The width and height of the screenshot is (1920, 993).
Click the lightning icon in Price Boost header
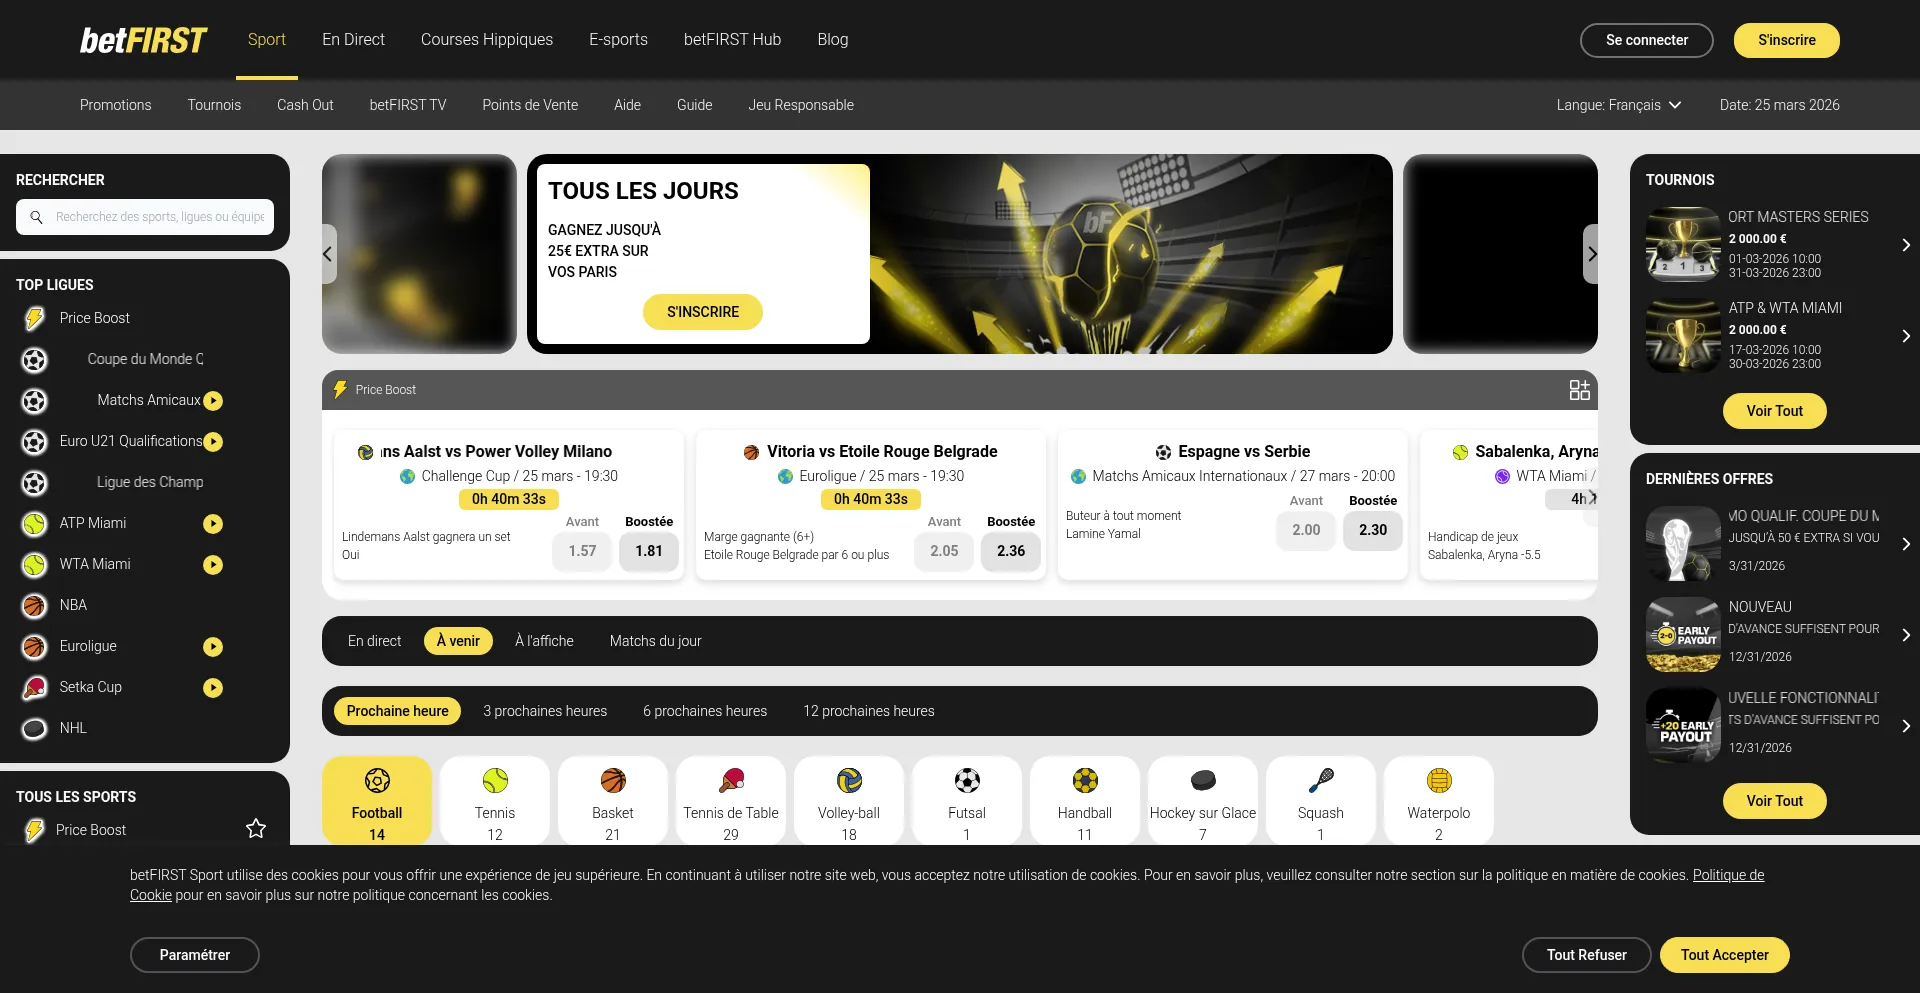340,390
